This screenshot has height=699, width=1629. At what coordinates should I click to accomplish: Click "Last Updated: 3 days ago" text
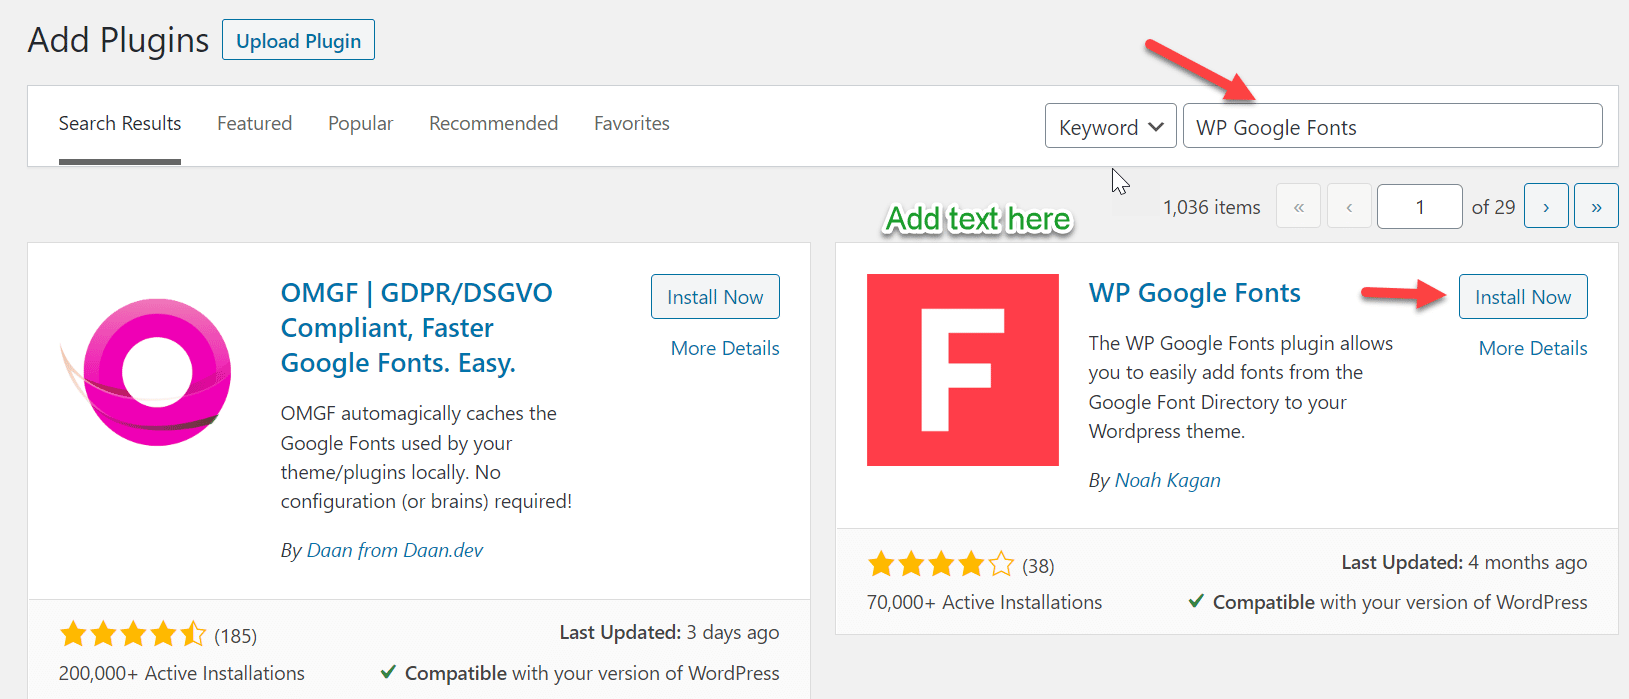coord(669,632)
